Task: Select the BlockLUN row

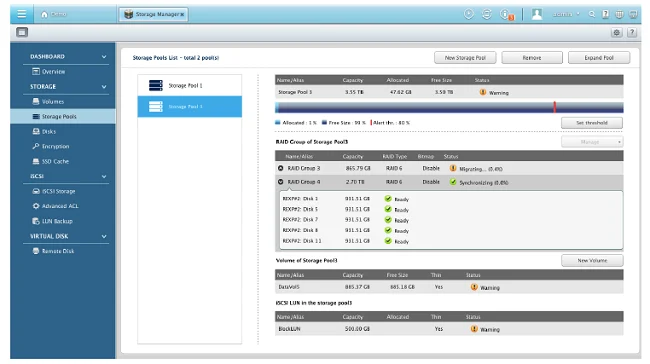Action: (449, 329)
